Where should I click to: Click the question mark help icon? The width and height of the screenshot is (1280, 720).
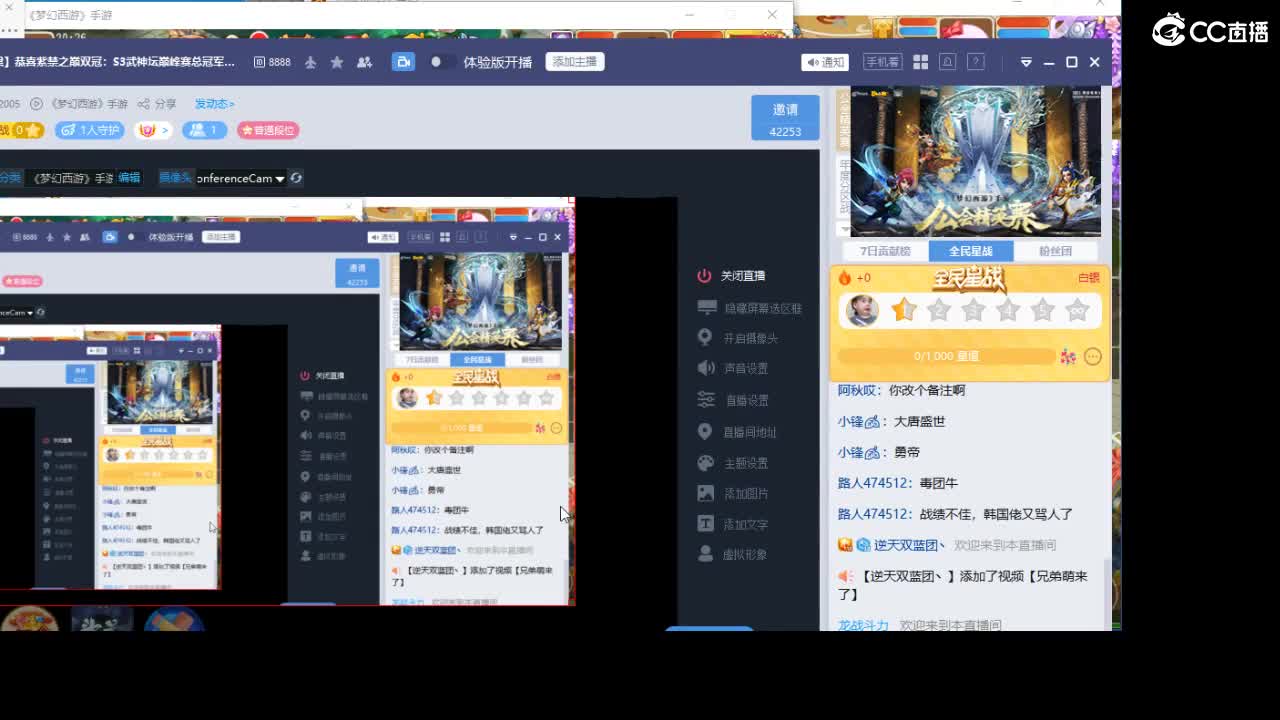(x=976, y=62)
